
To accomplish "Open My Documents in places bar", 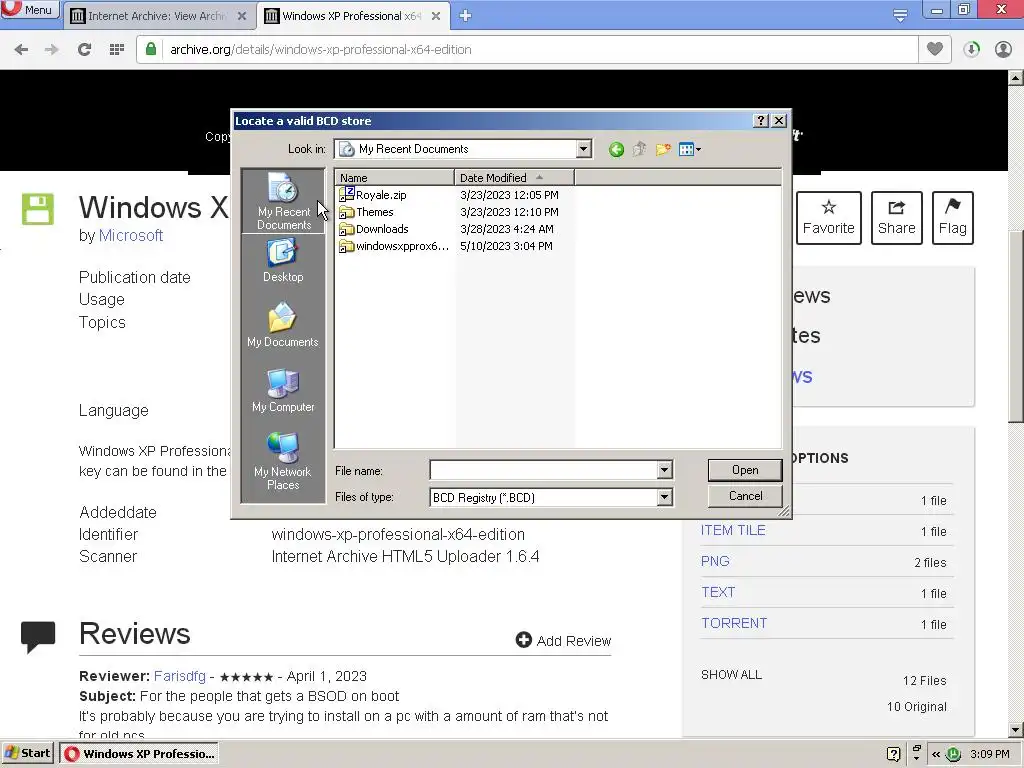I will point(283,325).
